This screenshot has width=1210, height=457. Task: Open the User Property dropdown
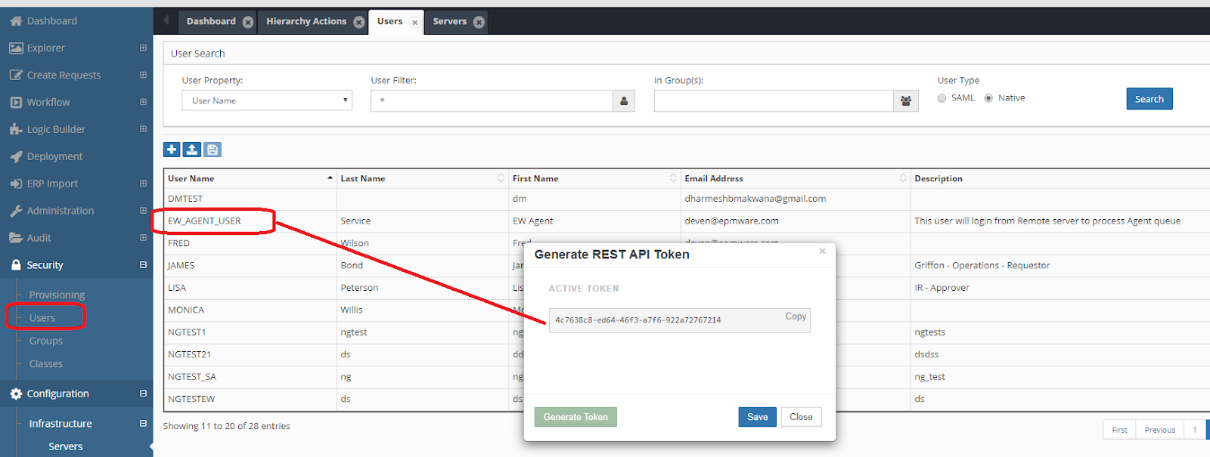(267, 100)
